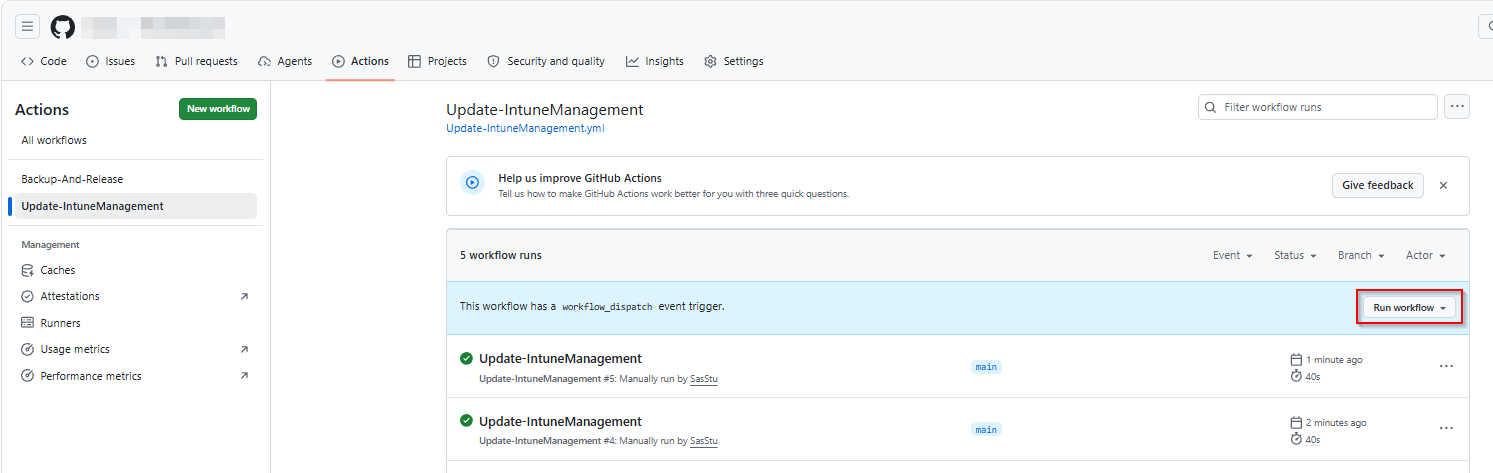
Task: Click the 5 workflow runs text
Action: [x=501, y=255]
